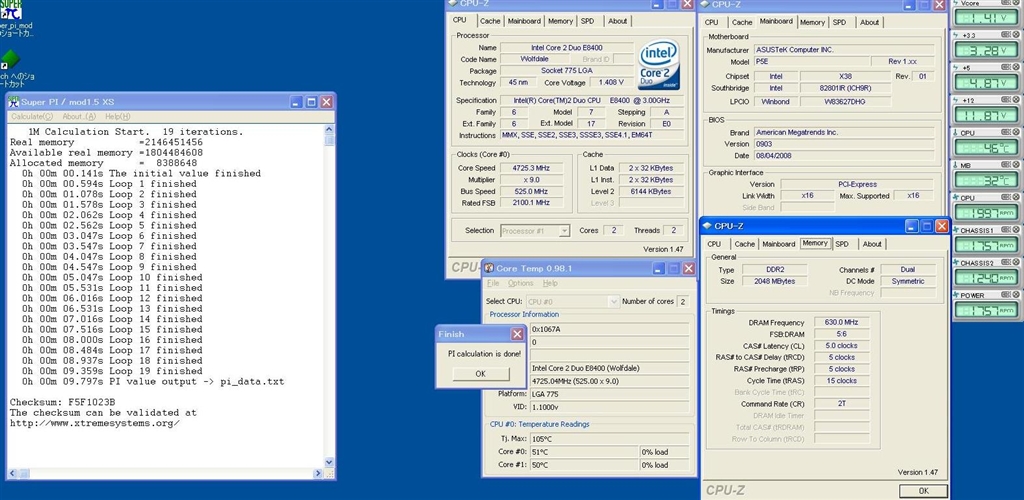
Task: Click the thermometer icon beside MB label
Action: 957,165
